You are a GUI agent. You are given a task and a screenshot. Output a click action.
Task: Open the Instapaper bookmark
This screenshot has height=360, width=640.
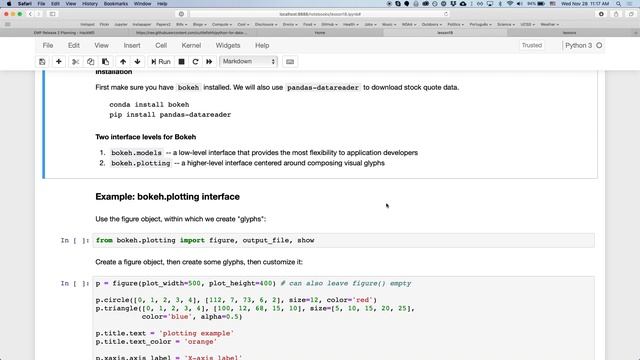[x=142, y=24]
